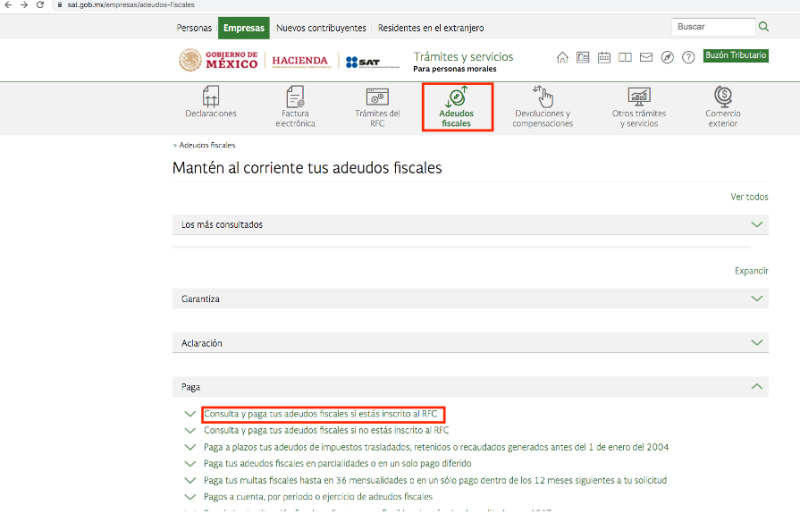Click the Buzón Tributario button
This screenshot has width=800, height=522.
tap(736, 55)
